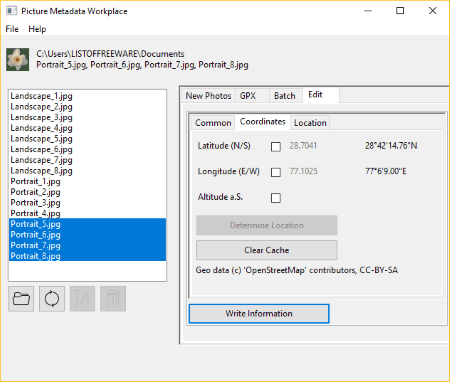The image size is (450, 382).
Task: Click the app icon in title bar
Action: [11, 11]
